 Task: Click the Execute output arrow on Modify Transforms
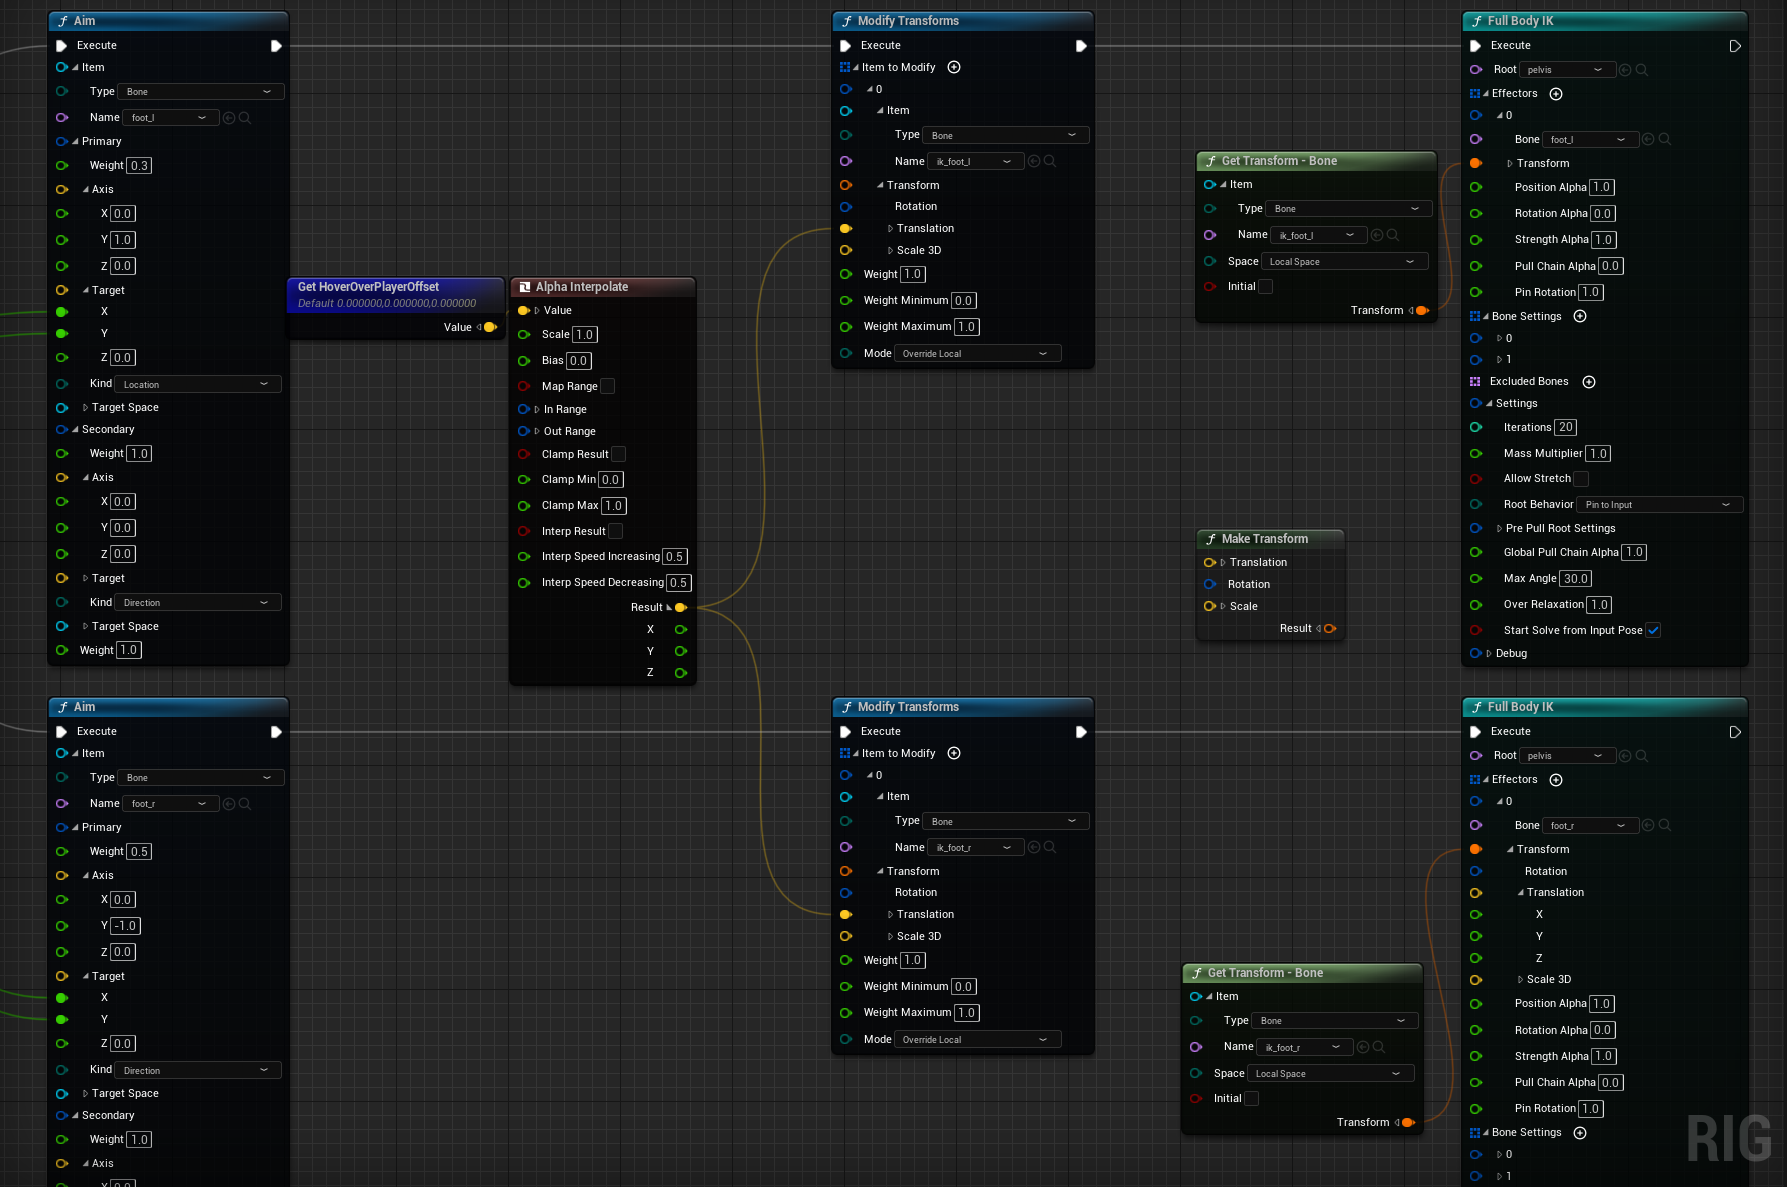click(x=1081, y=45)
